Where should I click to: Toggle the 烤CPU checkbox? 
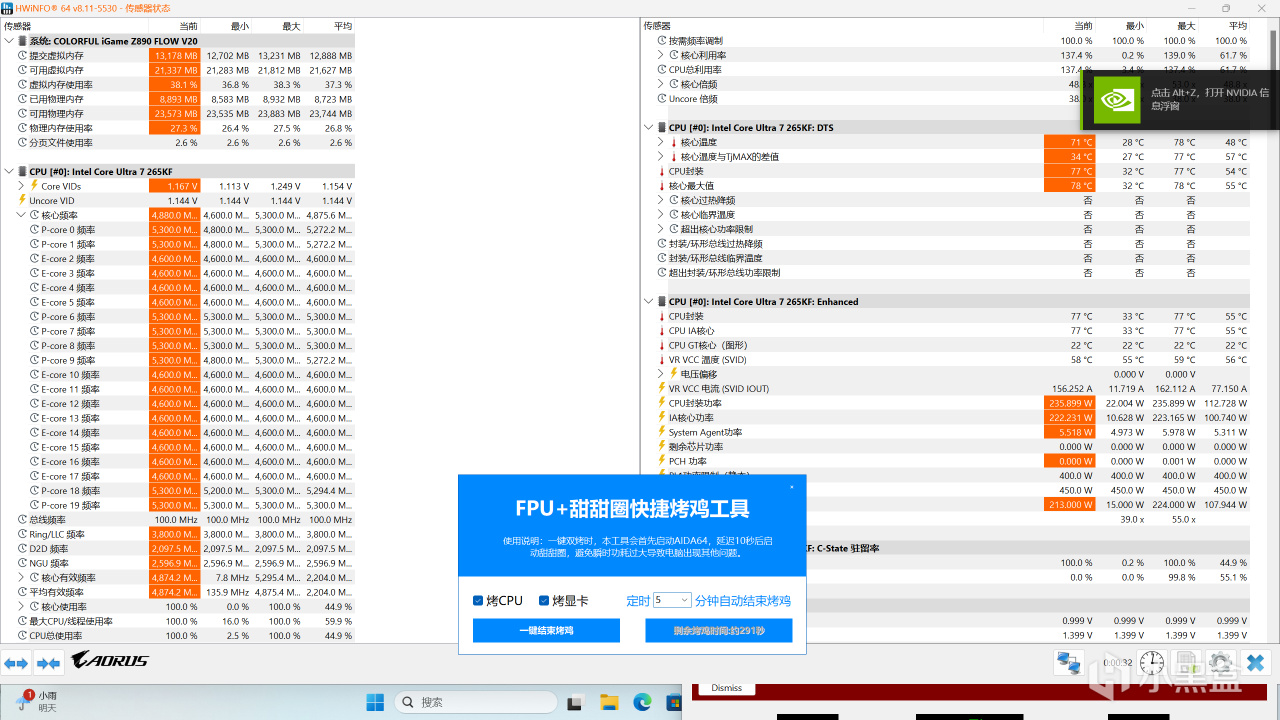pos(478,601)
